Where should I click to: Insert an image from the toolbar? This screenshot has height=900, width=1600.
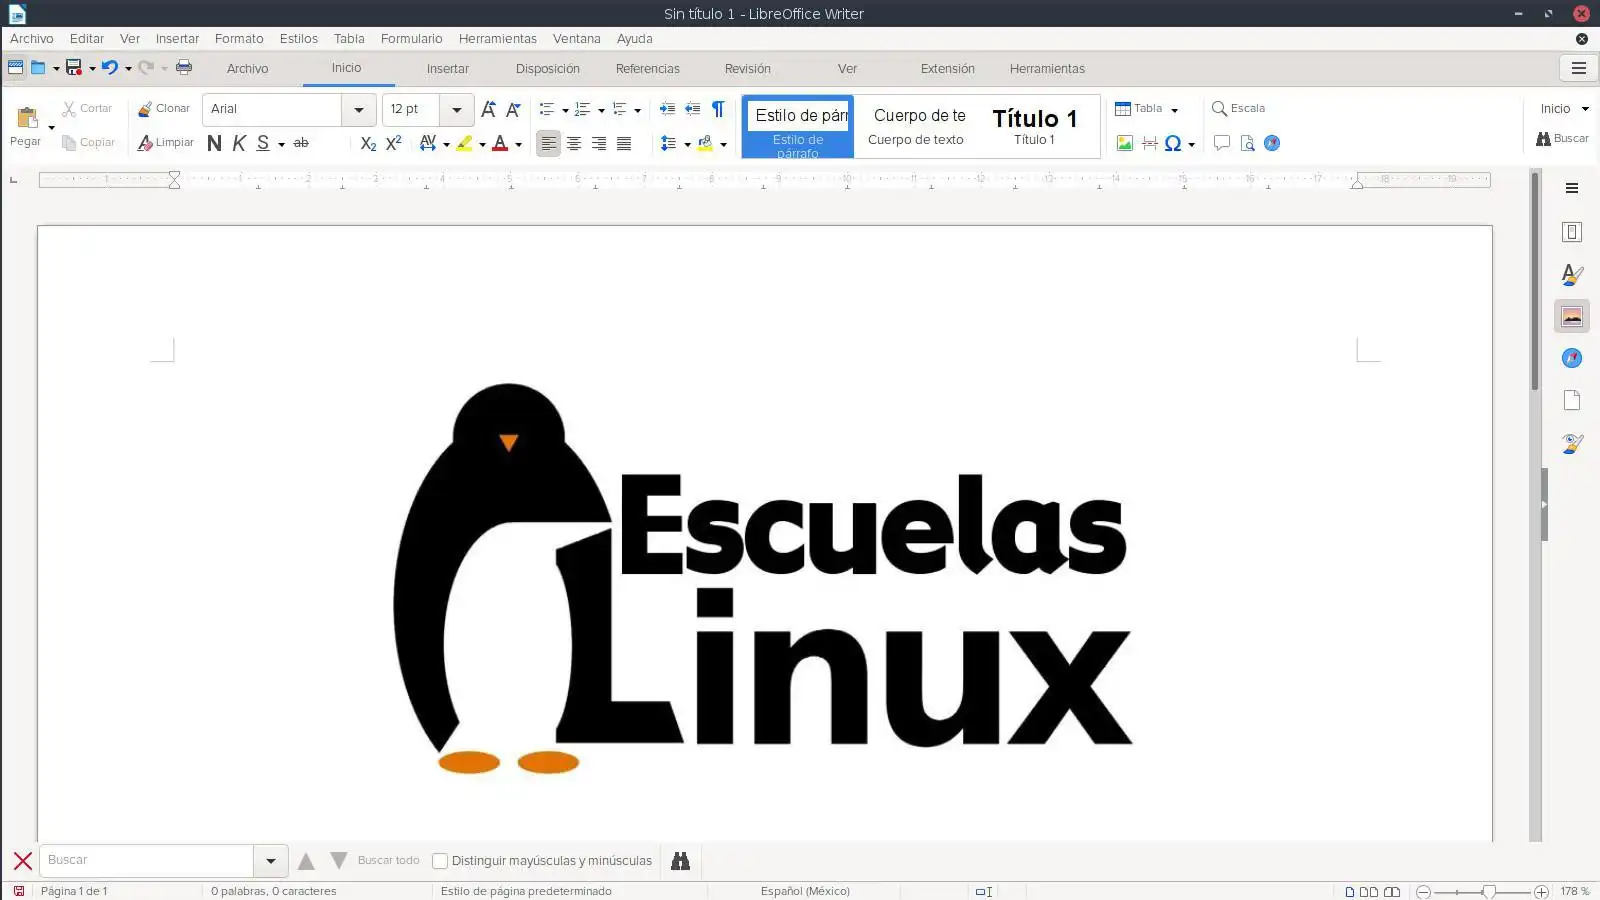coord(1125,143)
